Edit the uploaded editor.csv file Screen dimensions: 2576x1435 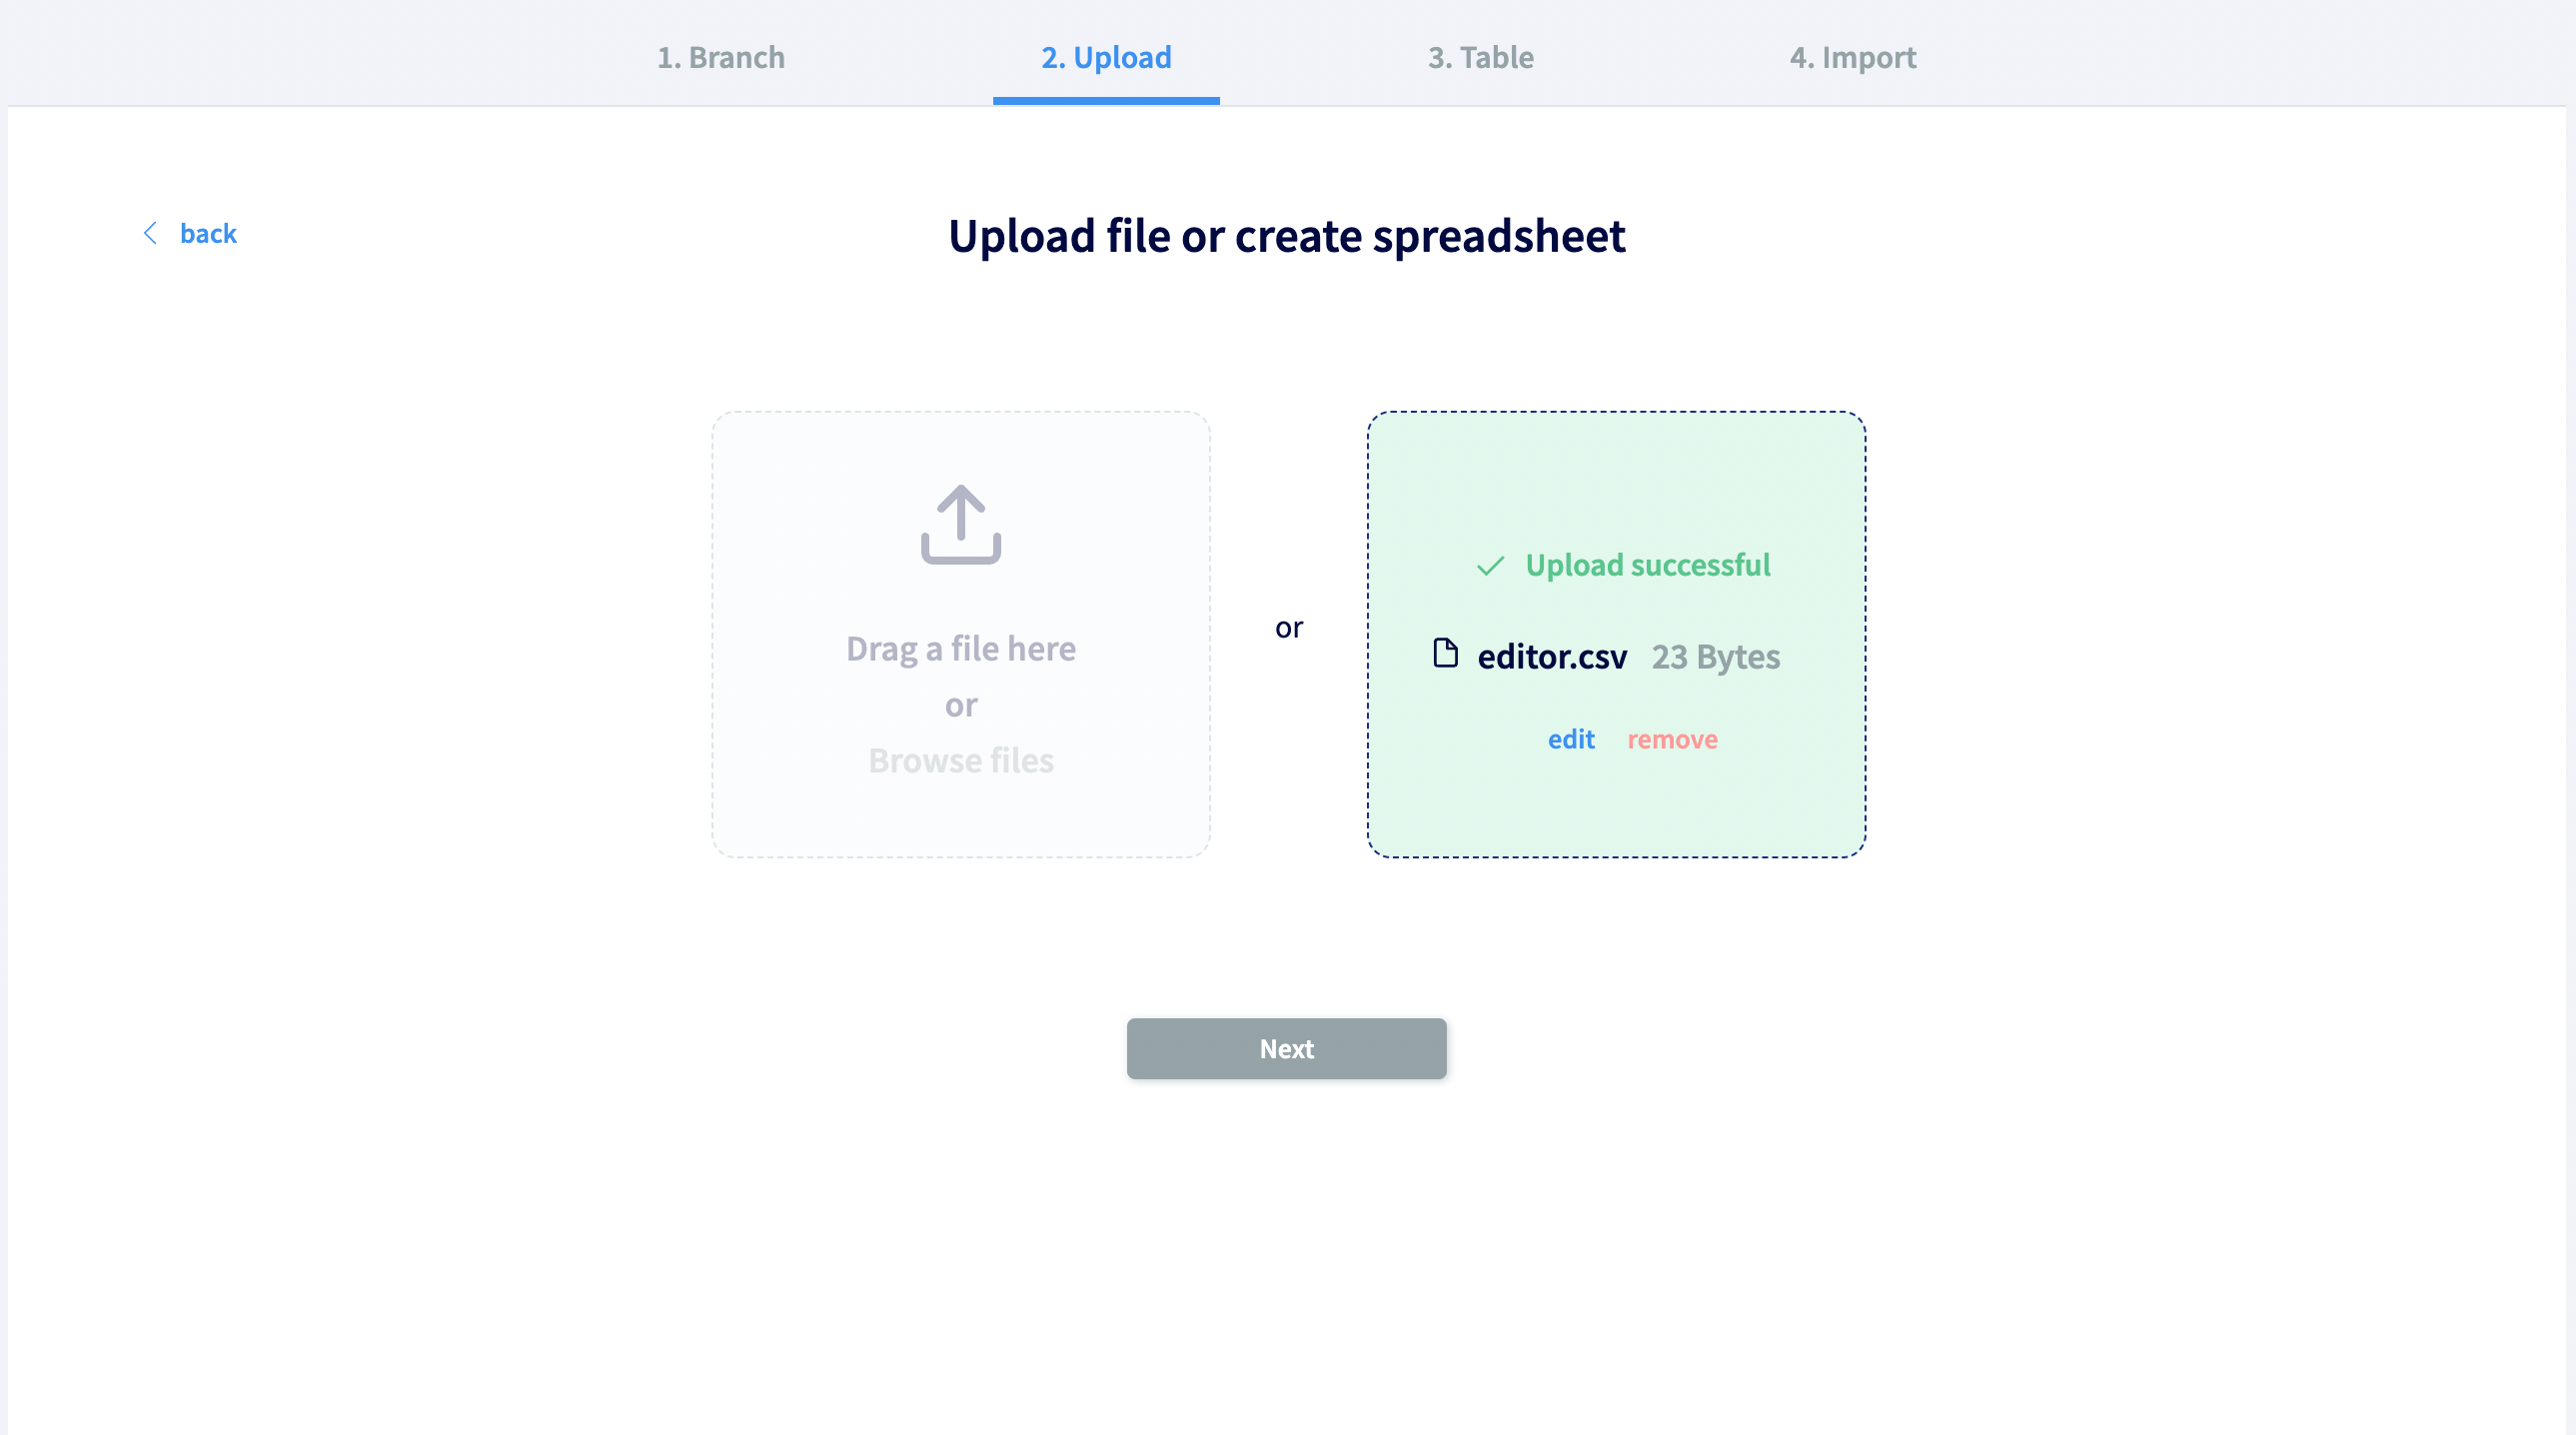click(x=1571, y=740)
